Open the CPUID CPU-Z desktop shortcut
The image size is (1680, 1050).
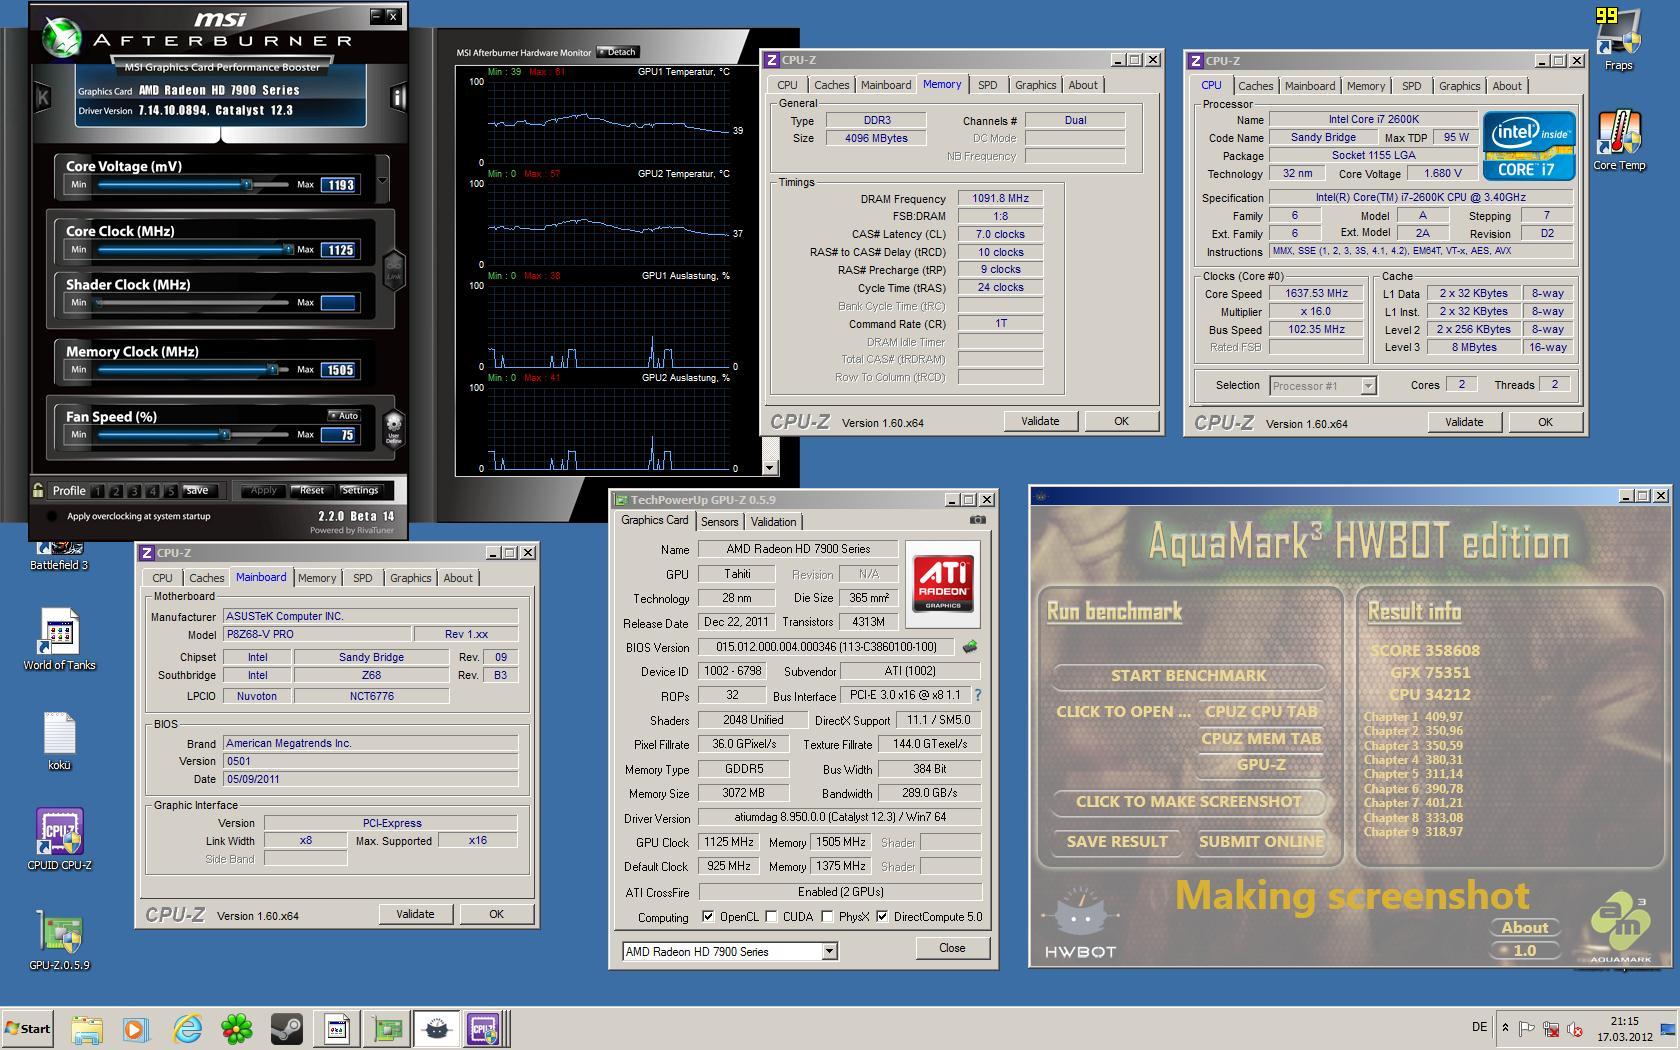tap(60, 840)
